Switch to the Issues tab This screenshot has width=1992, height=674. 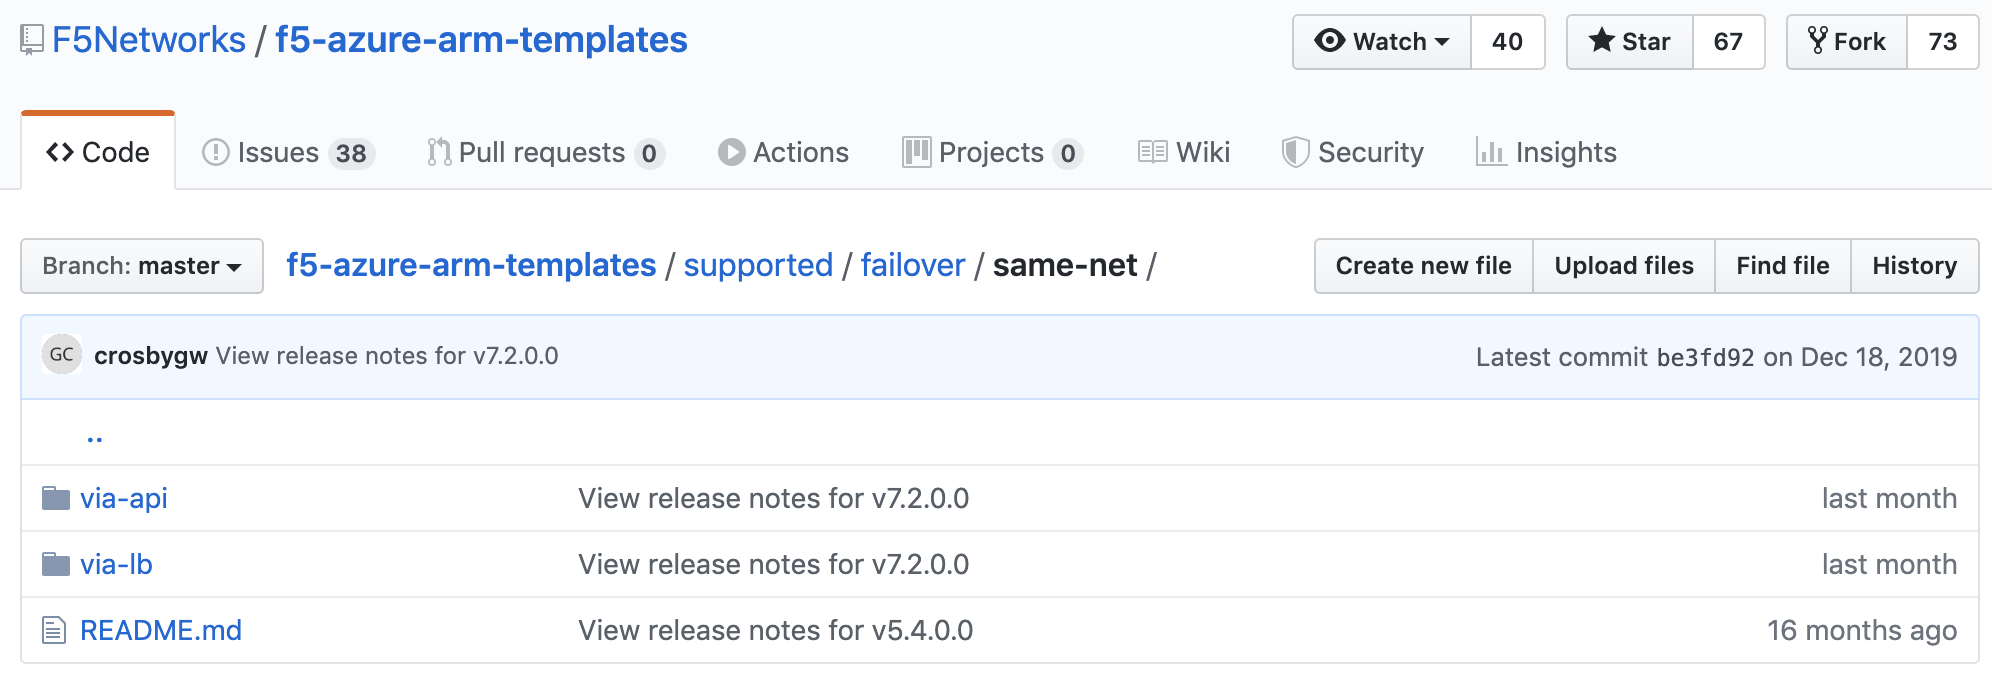pyautogui.click(x=288, y=152)
